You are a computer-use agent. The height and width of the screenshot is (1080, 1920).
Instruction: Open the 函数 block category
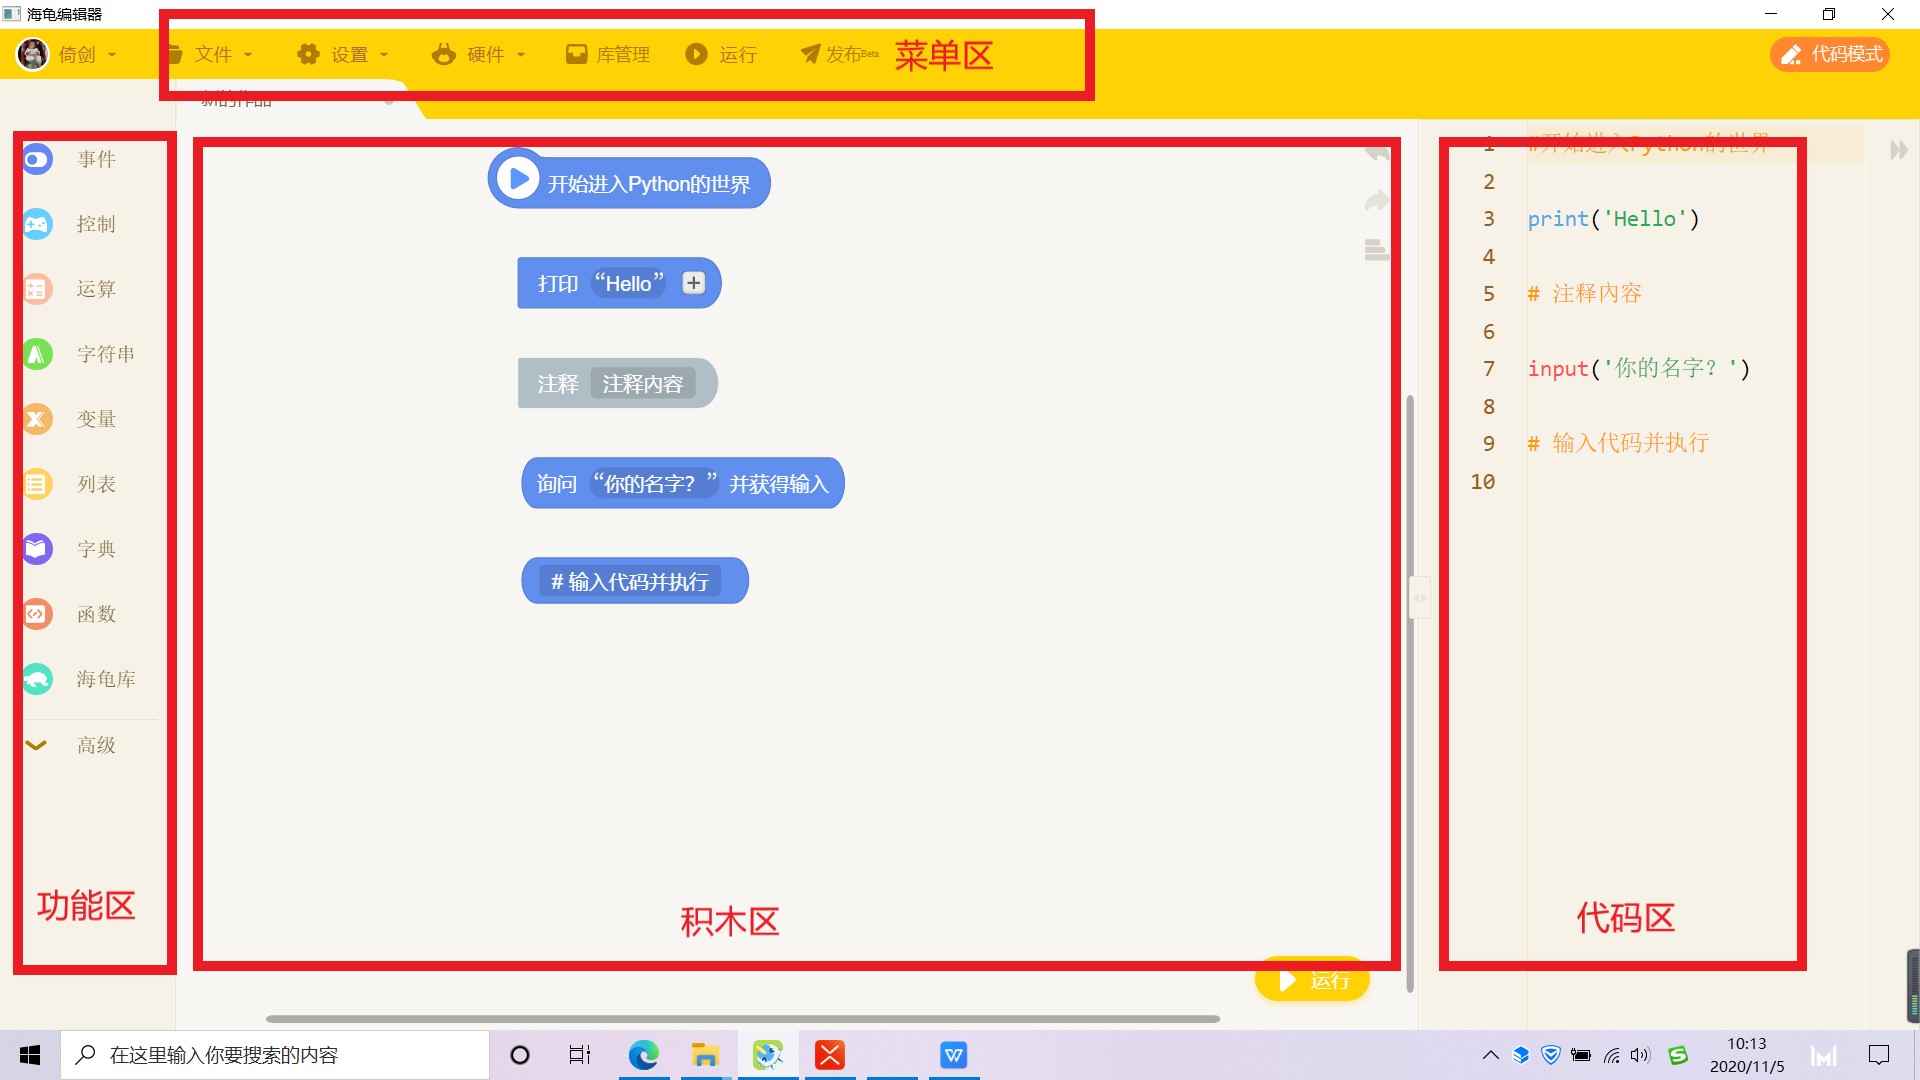point(70,614)
